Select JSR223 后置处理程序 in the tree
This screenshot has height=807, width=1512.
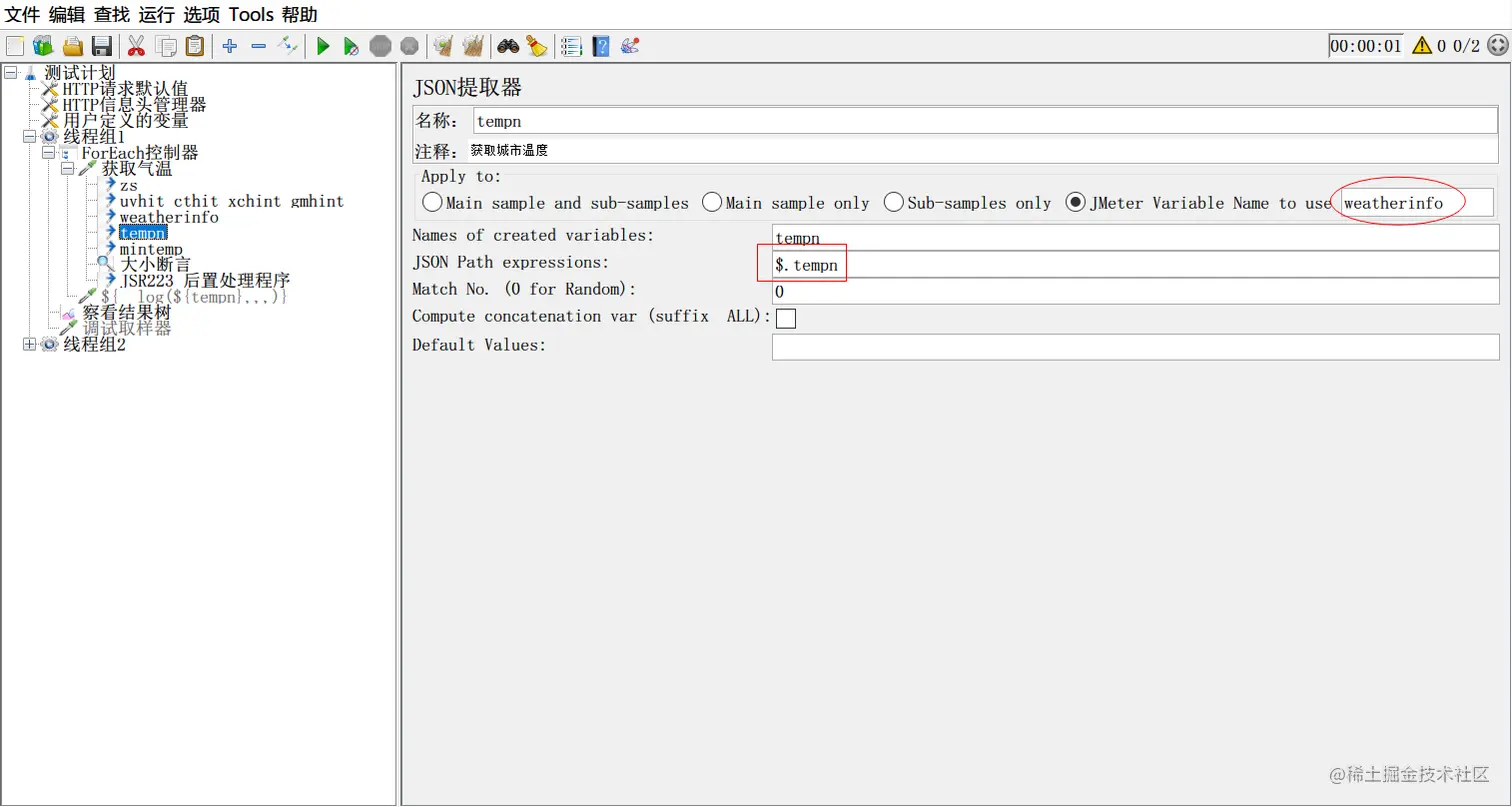pos(205,281)
